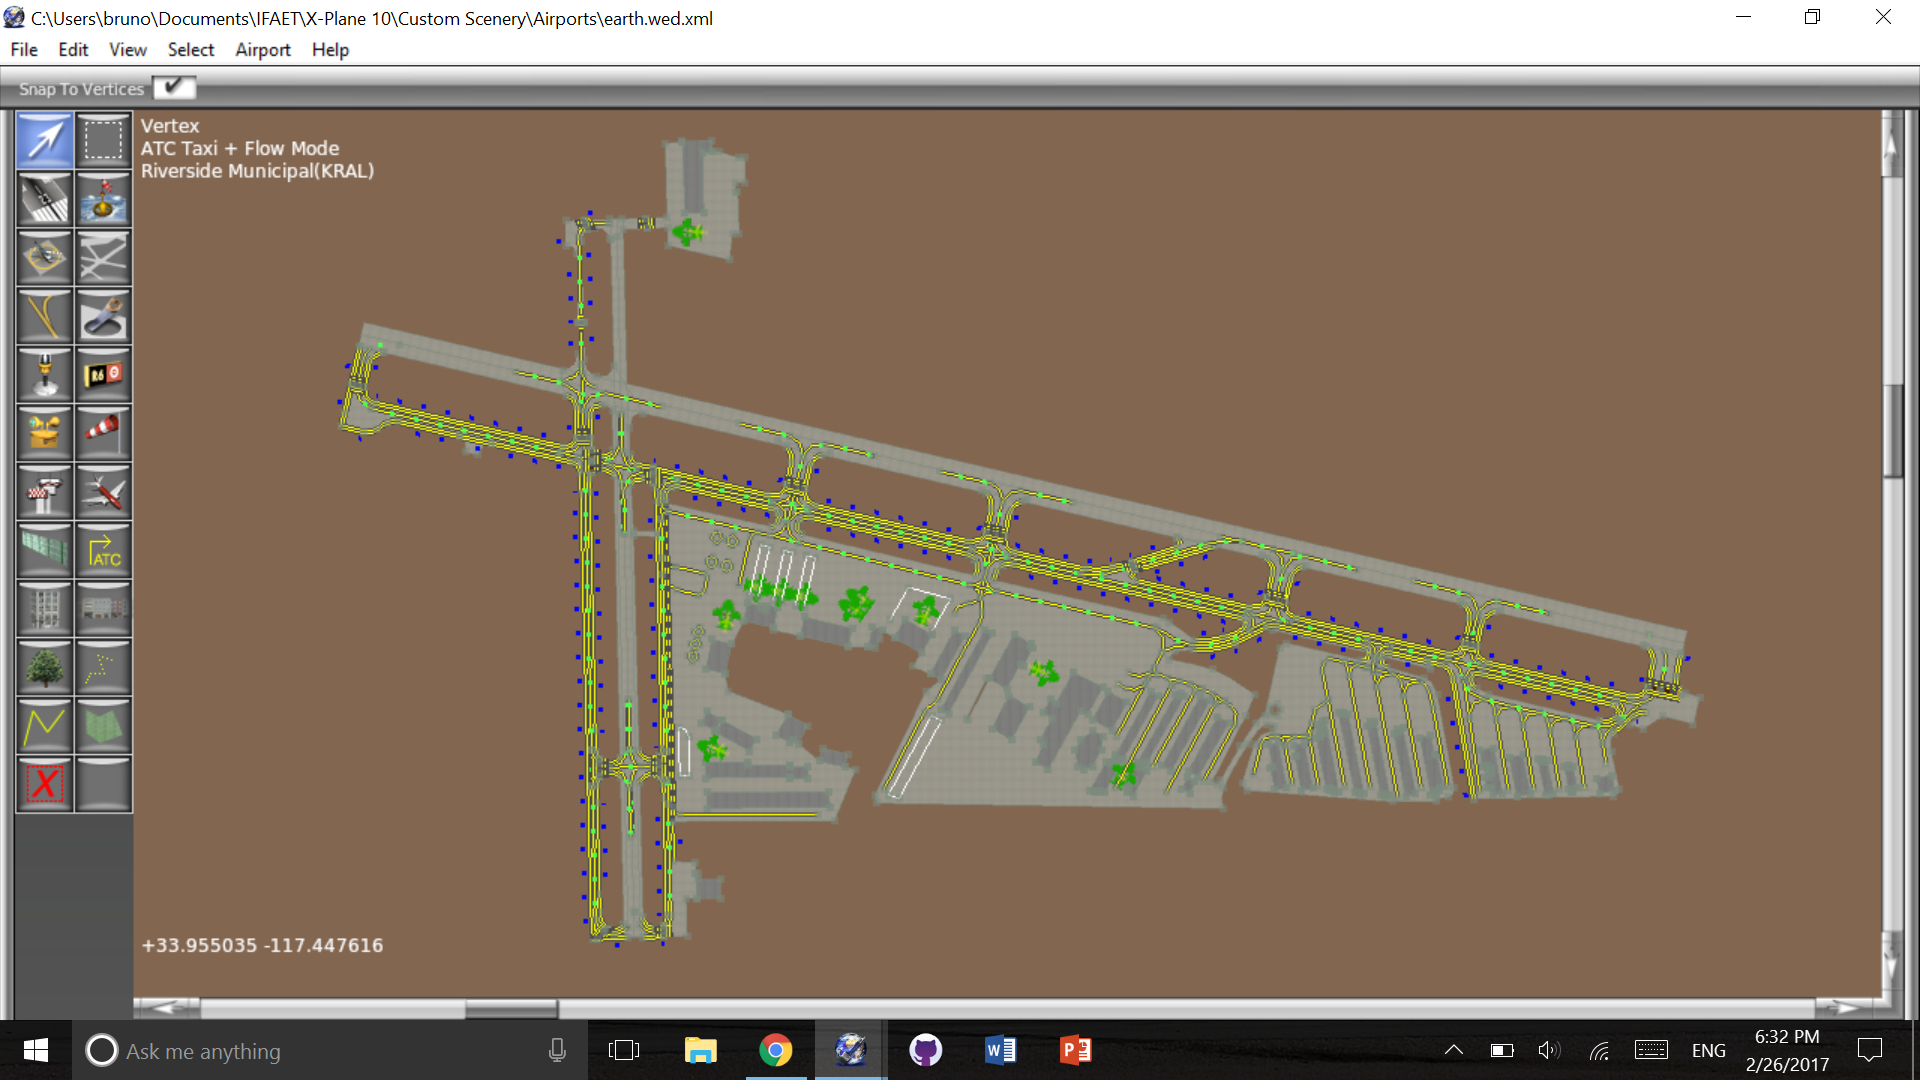1920x1080 pixels.
Task: Choose the tree Forest tool
Action: 45,667
